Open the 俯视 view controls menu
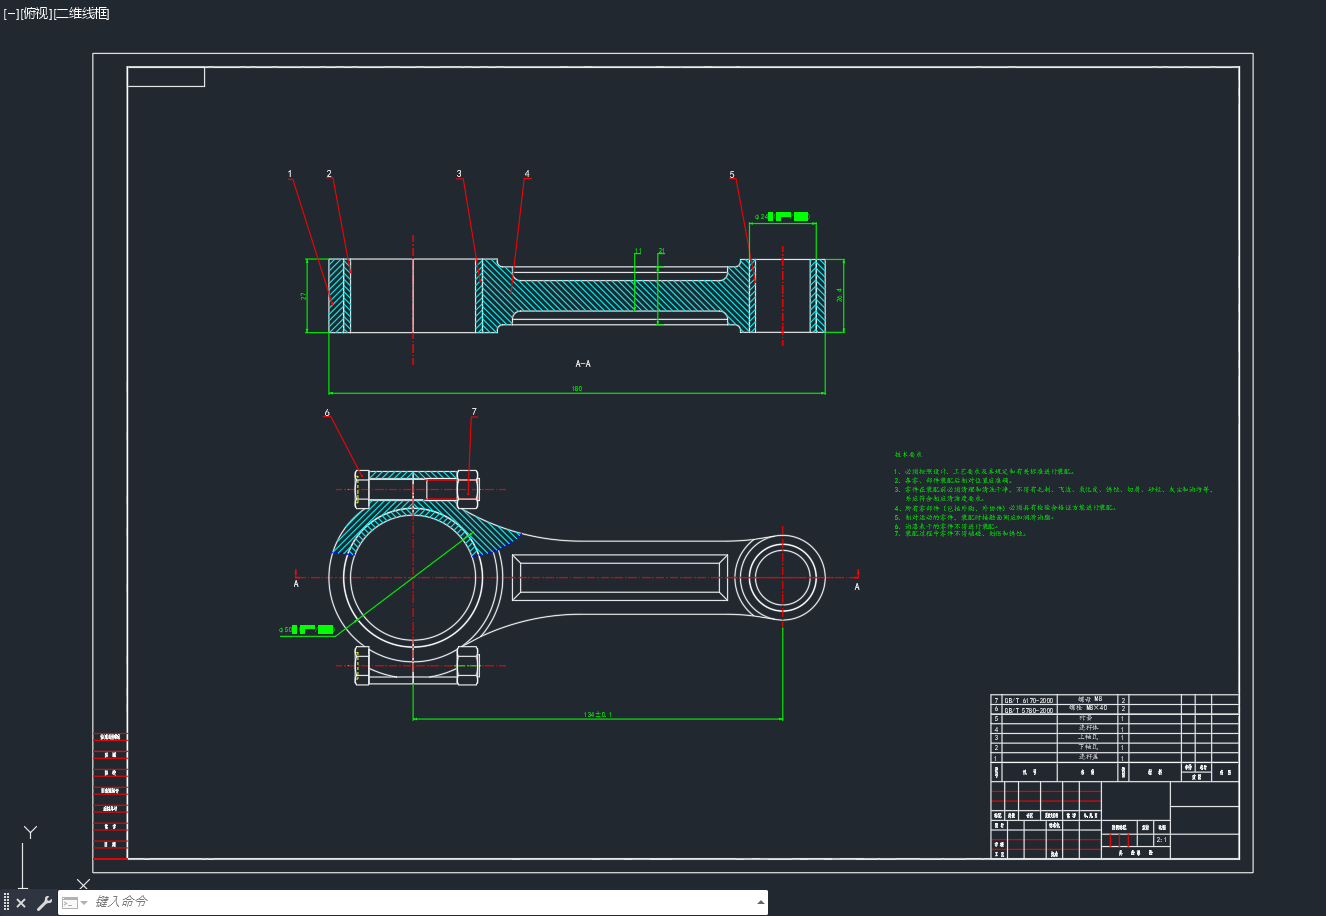The height and width of the screenshot is (916, 1326). point(36,13)
